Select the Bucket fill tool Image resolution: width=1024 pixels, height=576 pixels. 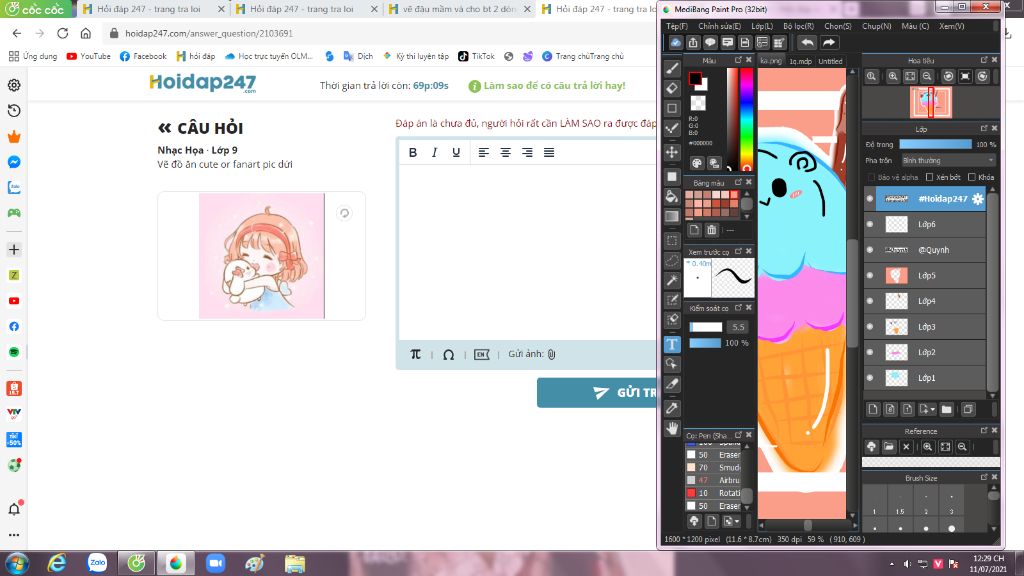[672, 197]
